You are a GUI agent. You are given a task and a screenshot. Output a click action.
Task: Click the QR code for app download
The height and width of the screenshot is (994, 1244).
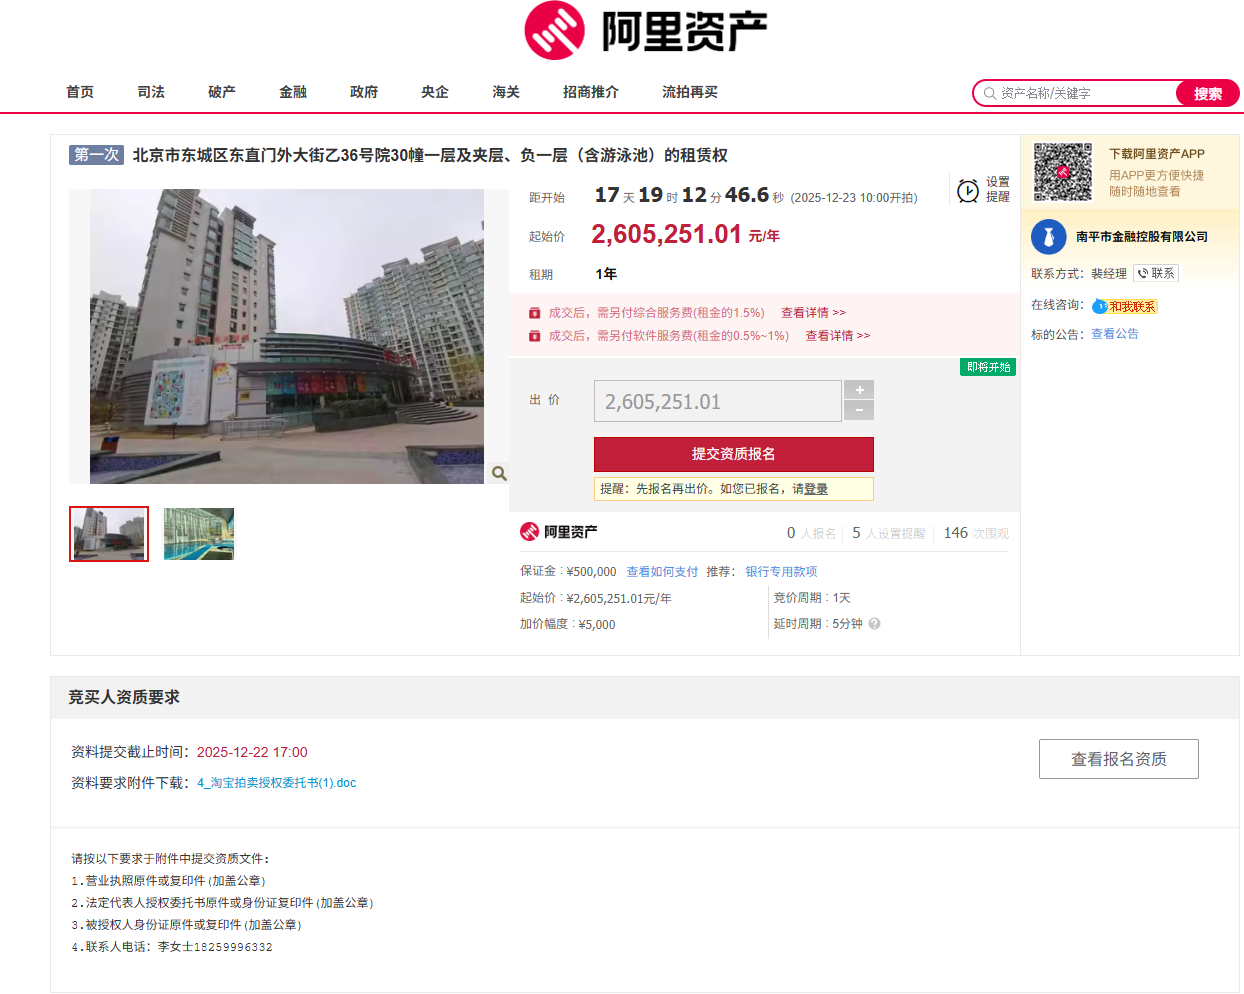pyautogui.click(x=1062, y=172)
